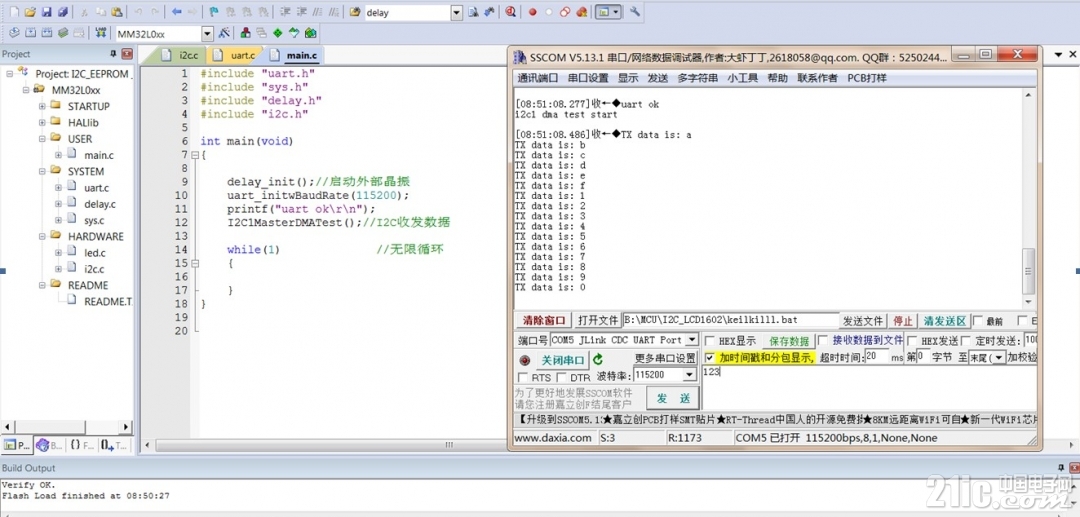This screenshot has width=1080, height=517.
Task: Open the 通讯端口 menu
Action: pos(538,78)
